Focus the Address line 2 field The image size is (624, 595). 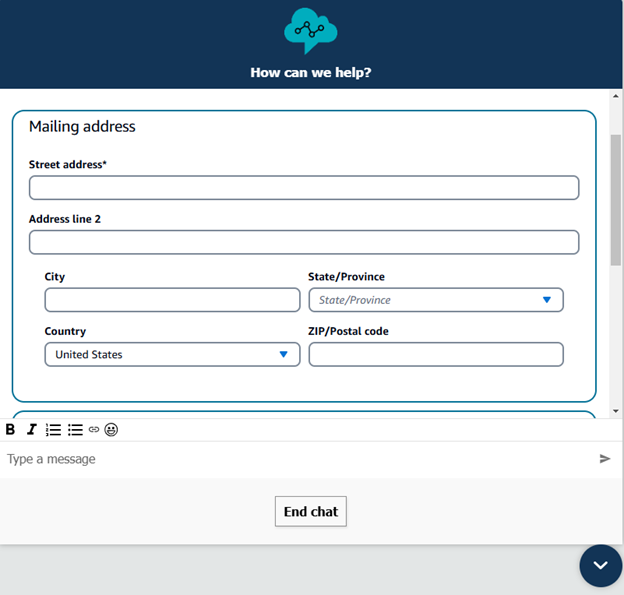click(x=304, y=242)
